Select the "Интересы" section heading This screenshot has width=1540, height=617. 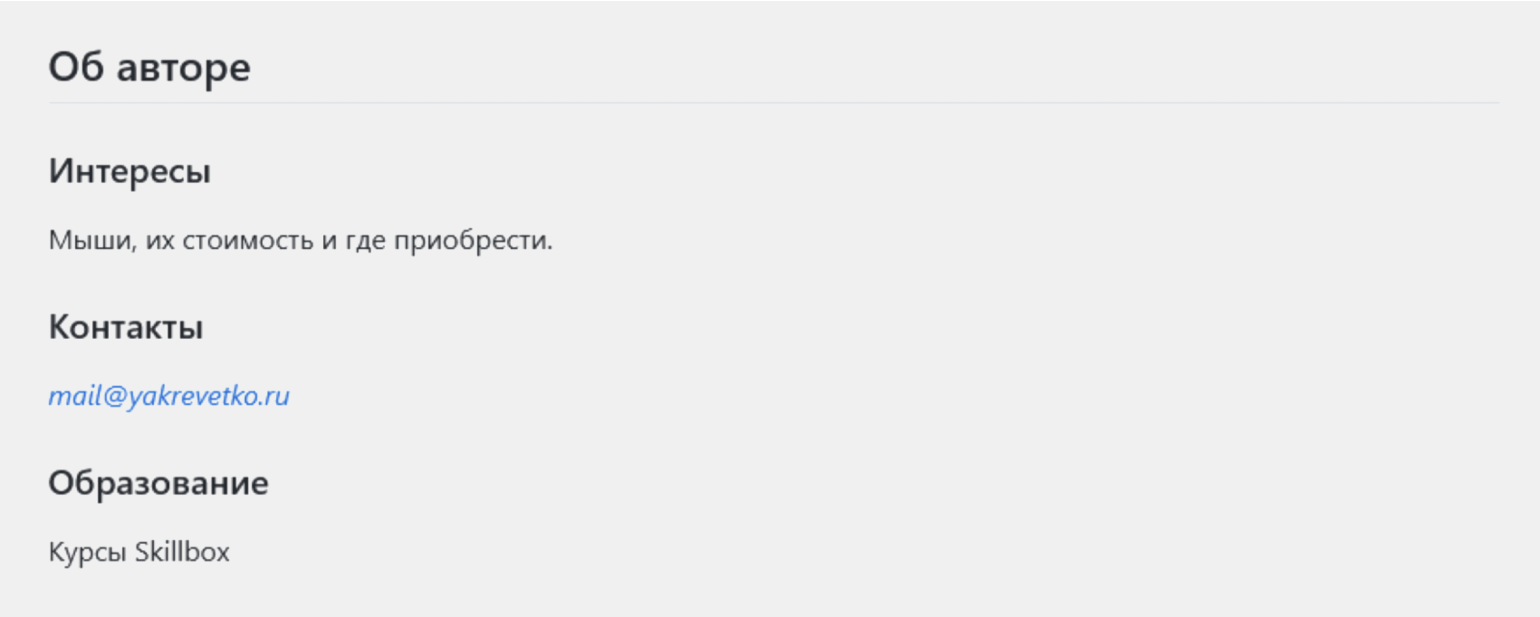point(129,172)
